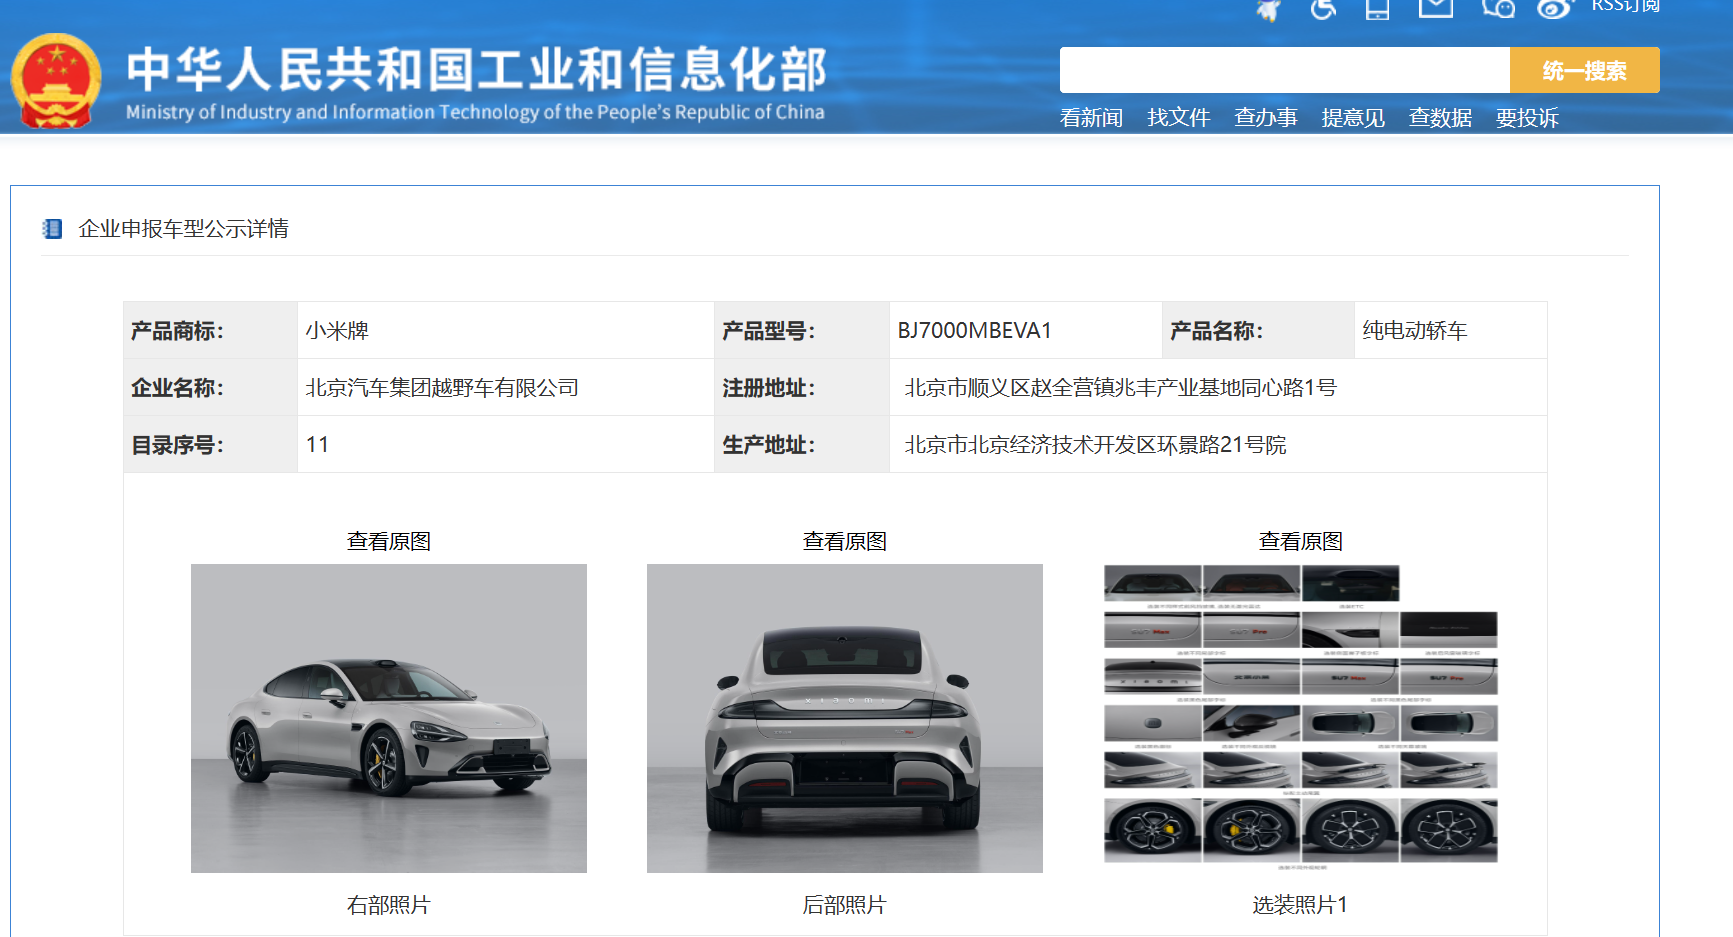Click 要投诉 in the navigation bar
Screen dimensions: 1733x937
[1527, 118]
